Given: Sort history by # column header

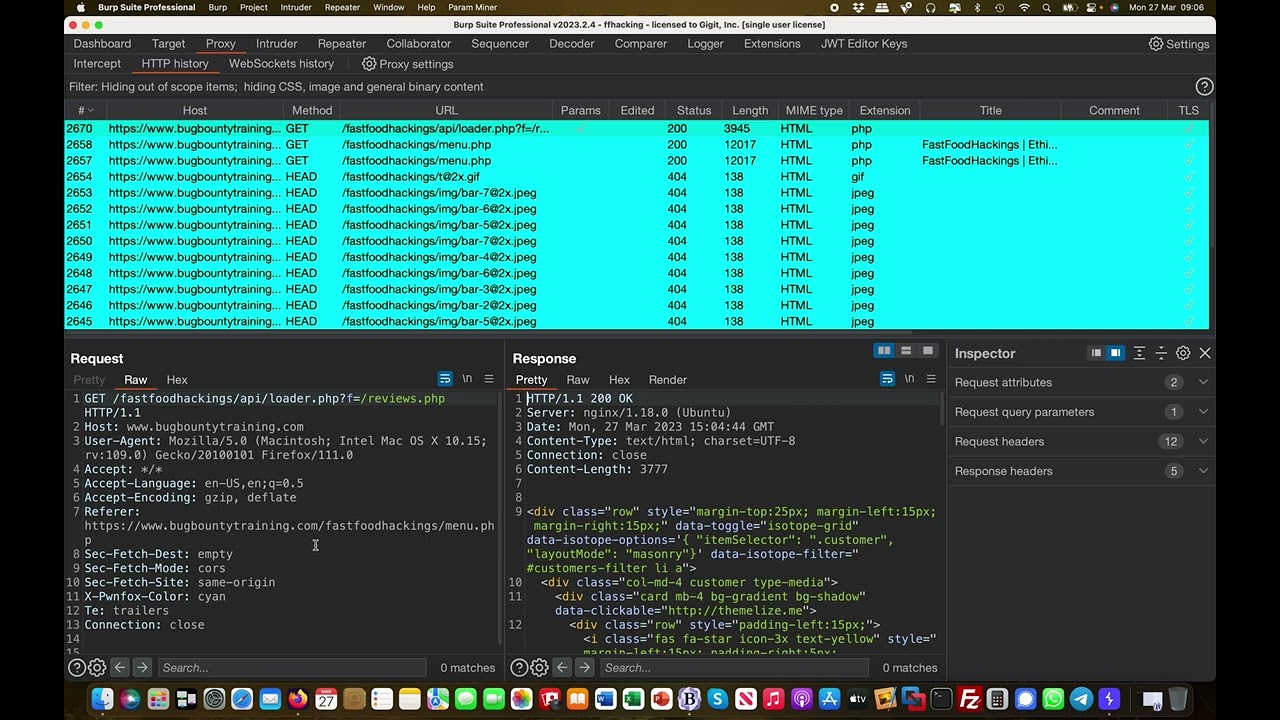Looking at the screenshot, I should point(85,110).
